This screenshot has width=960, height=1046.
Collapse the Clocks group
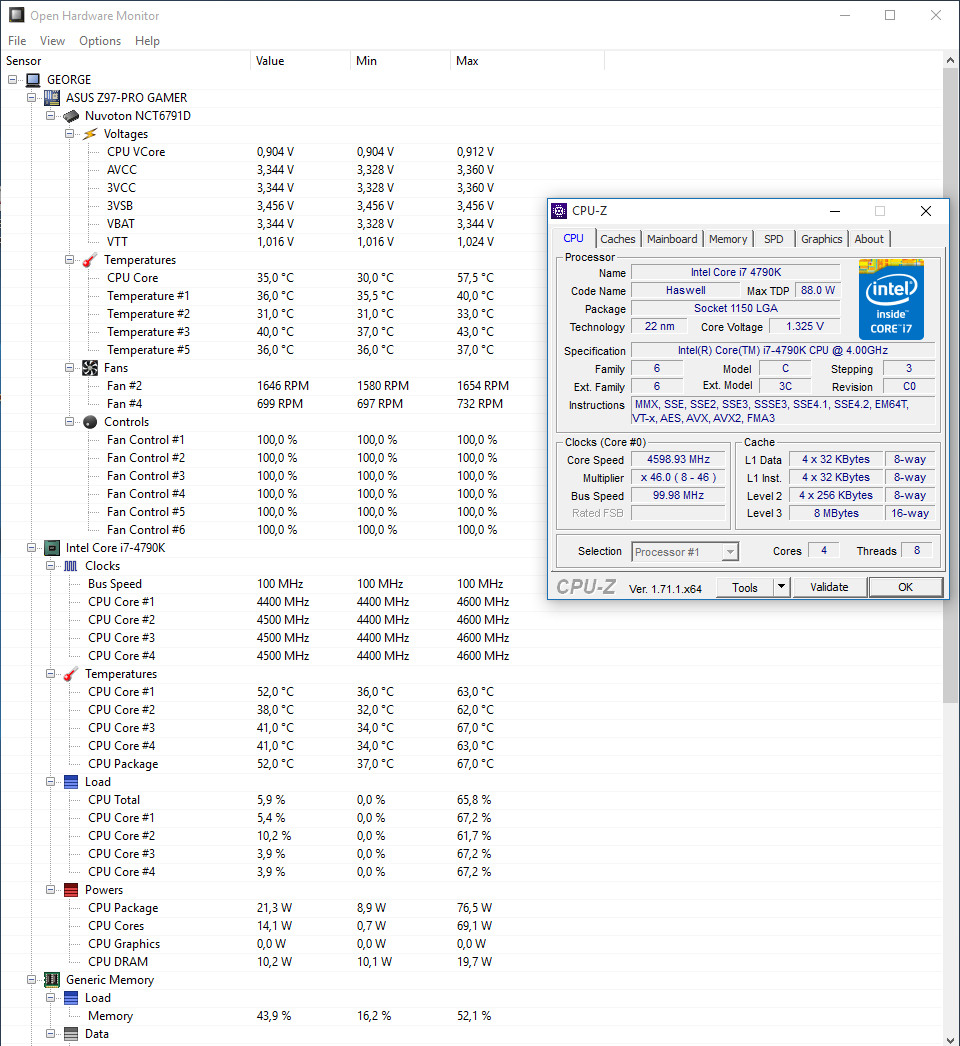tap(50, 566)
